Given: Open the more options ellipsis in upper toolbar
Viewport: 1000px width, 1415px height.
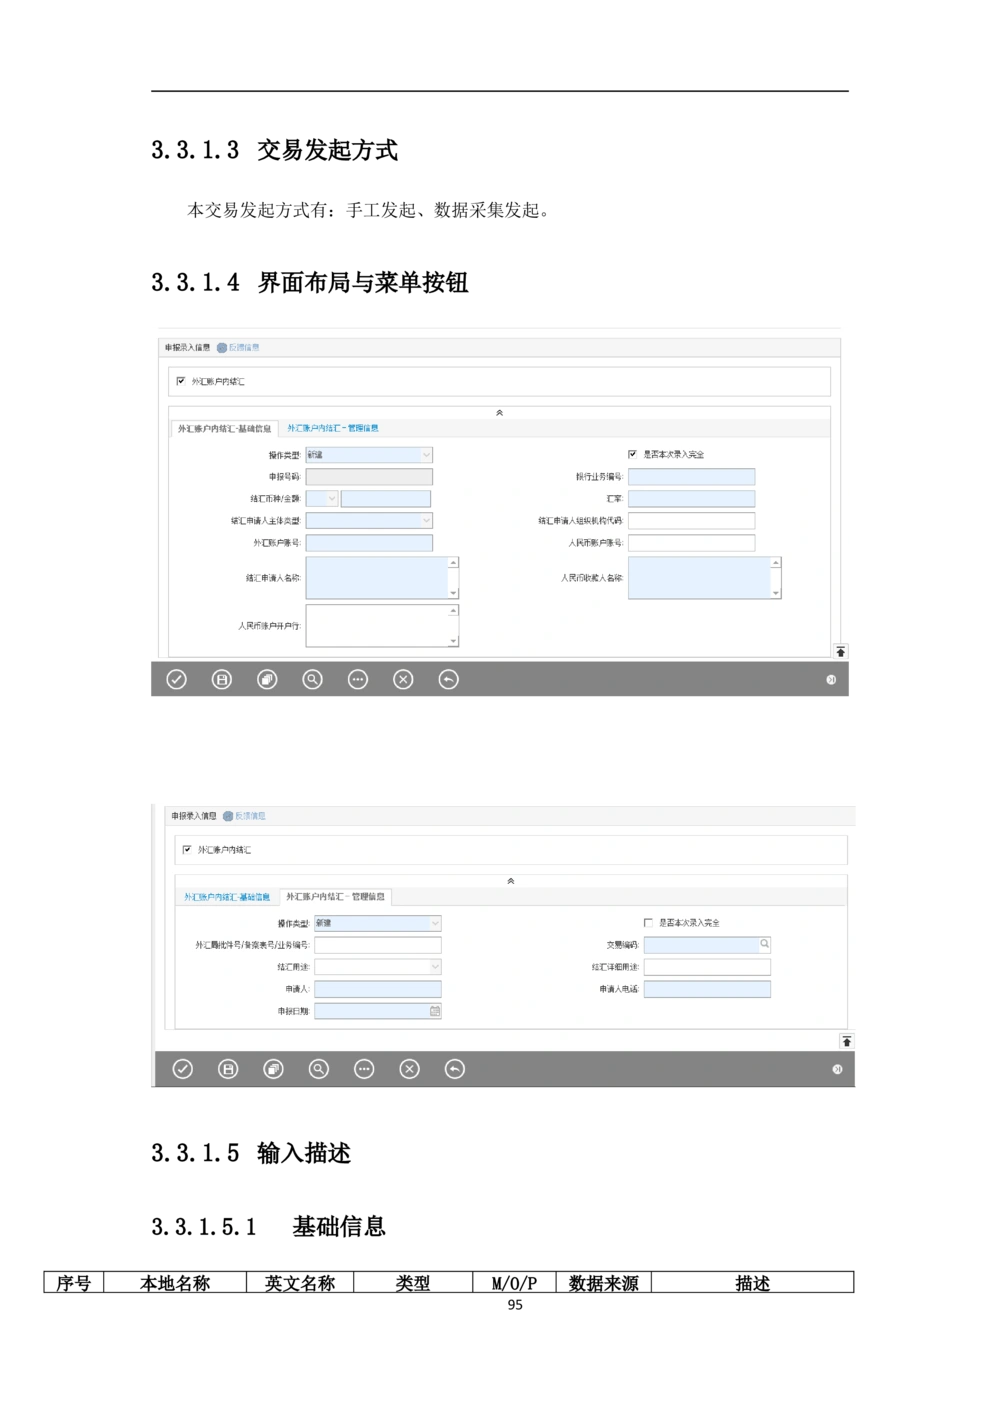Looking at the screenshot, I should tap(358, 680).
